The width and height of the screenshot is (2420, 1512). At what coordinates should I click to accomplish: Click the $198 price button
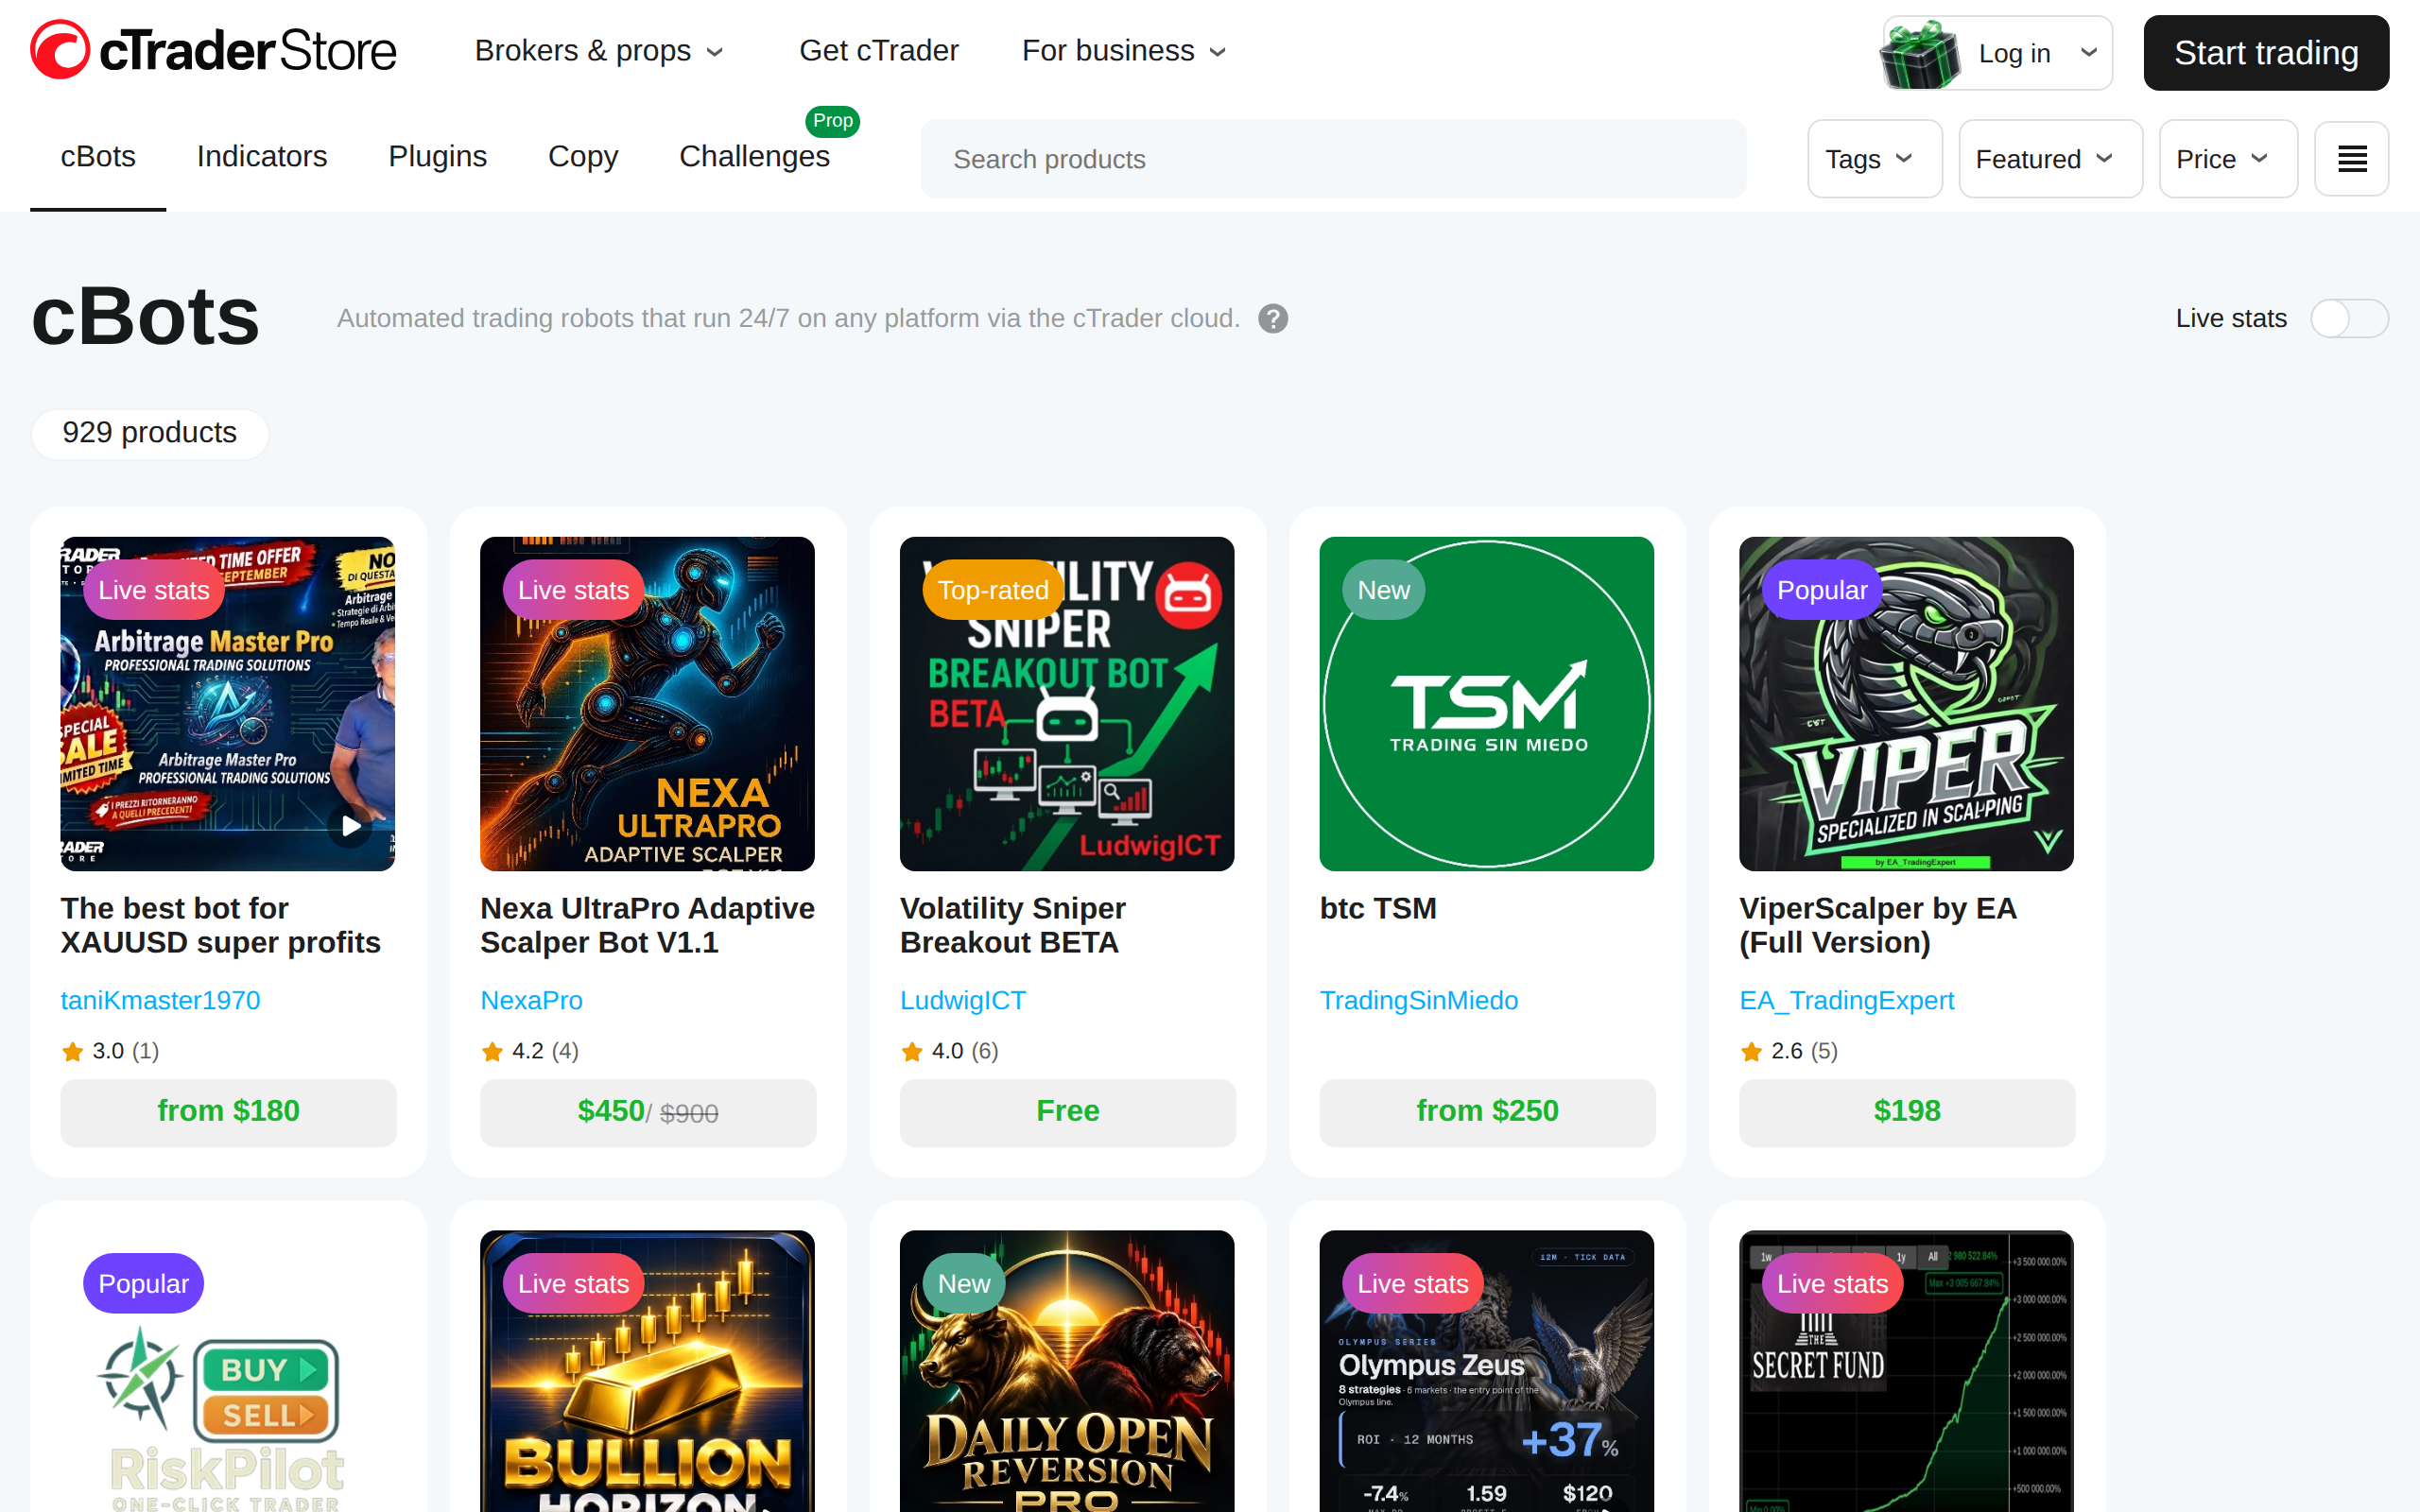(x=1907, y=1111)
